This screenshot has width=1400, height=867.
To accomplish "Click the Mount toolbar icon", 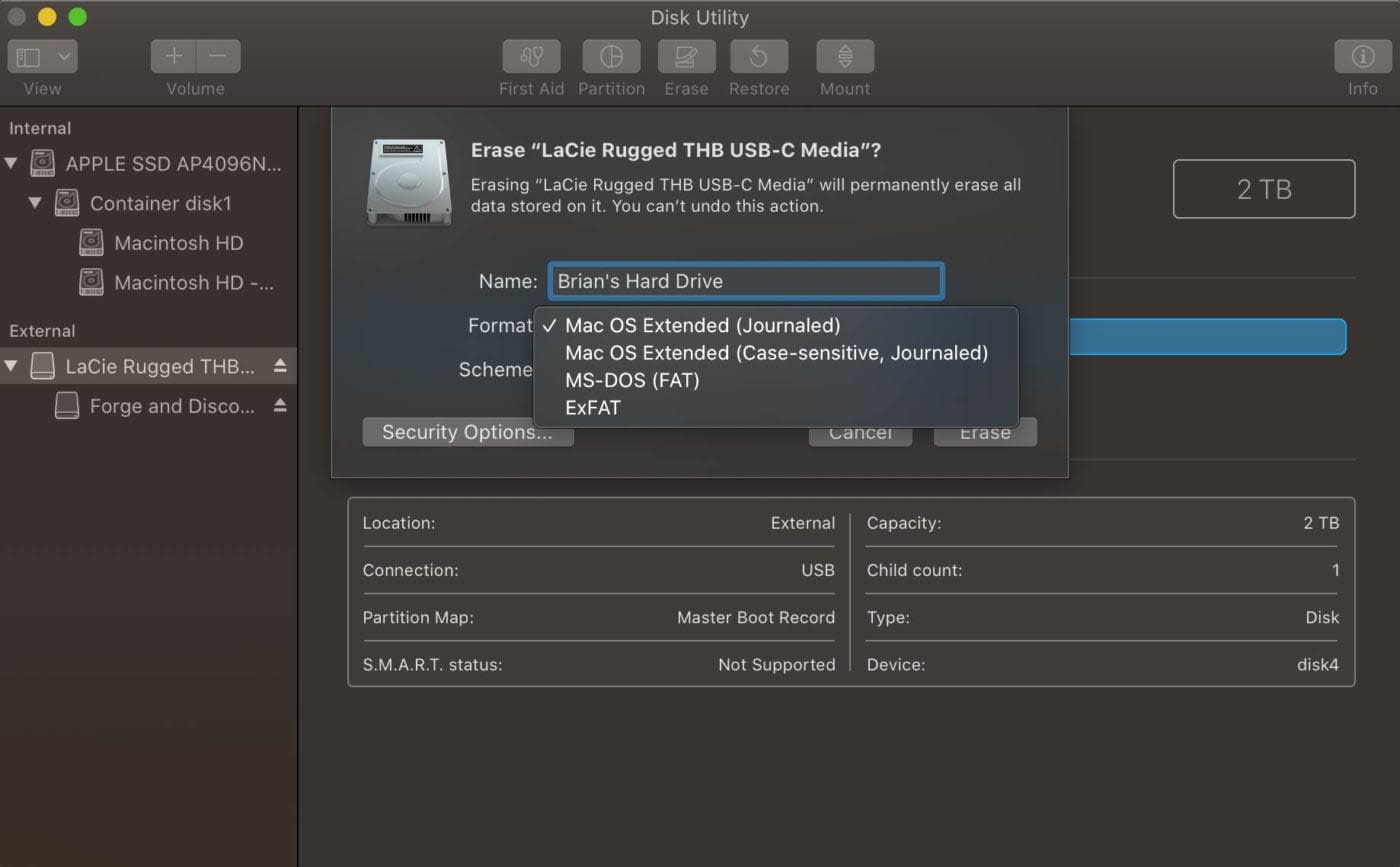I will click(x=845, y=57).
